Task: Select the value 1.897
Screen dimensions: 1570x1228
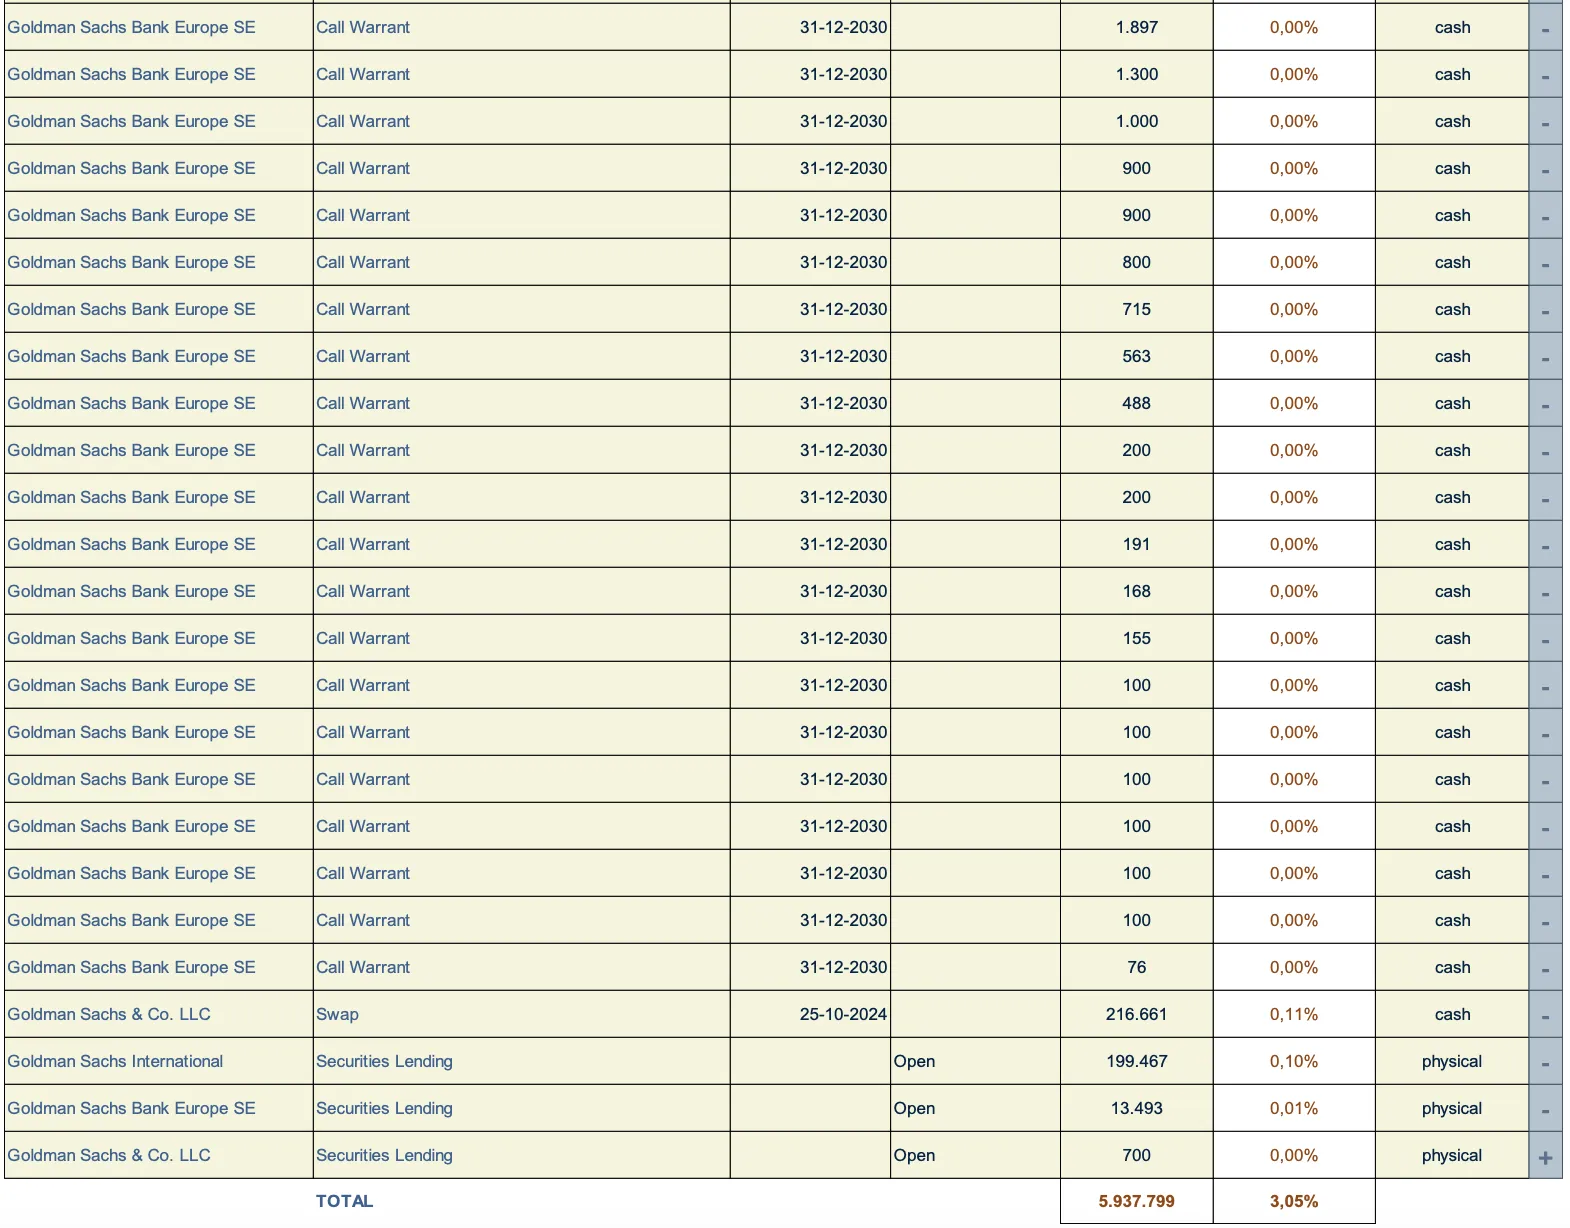Action: [x=1136, y=27]
